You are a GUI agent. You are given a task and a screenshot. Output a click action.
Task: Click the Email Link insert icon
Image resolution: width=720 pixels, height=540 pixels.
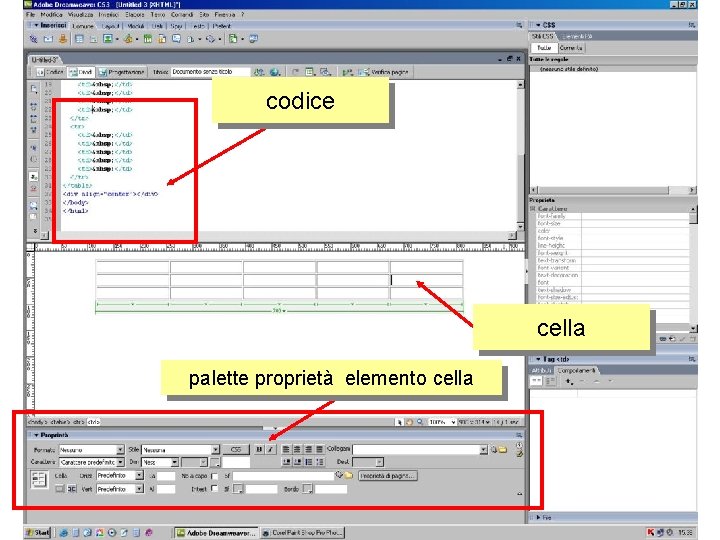click(48, 39)
